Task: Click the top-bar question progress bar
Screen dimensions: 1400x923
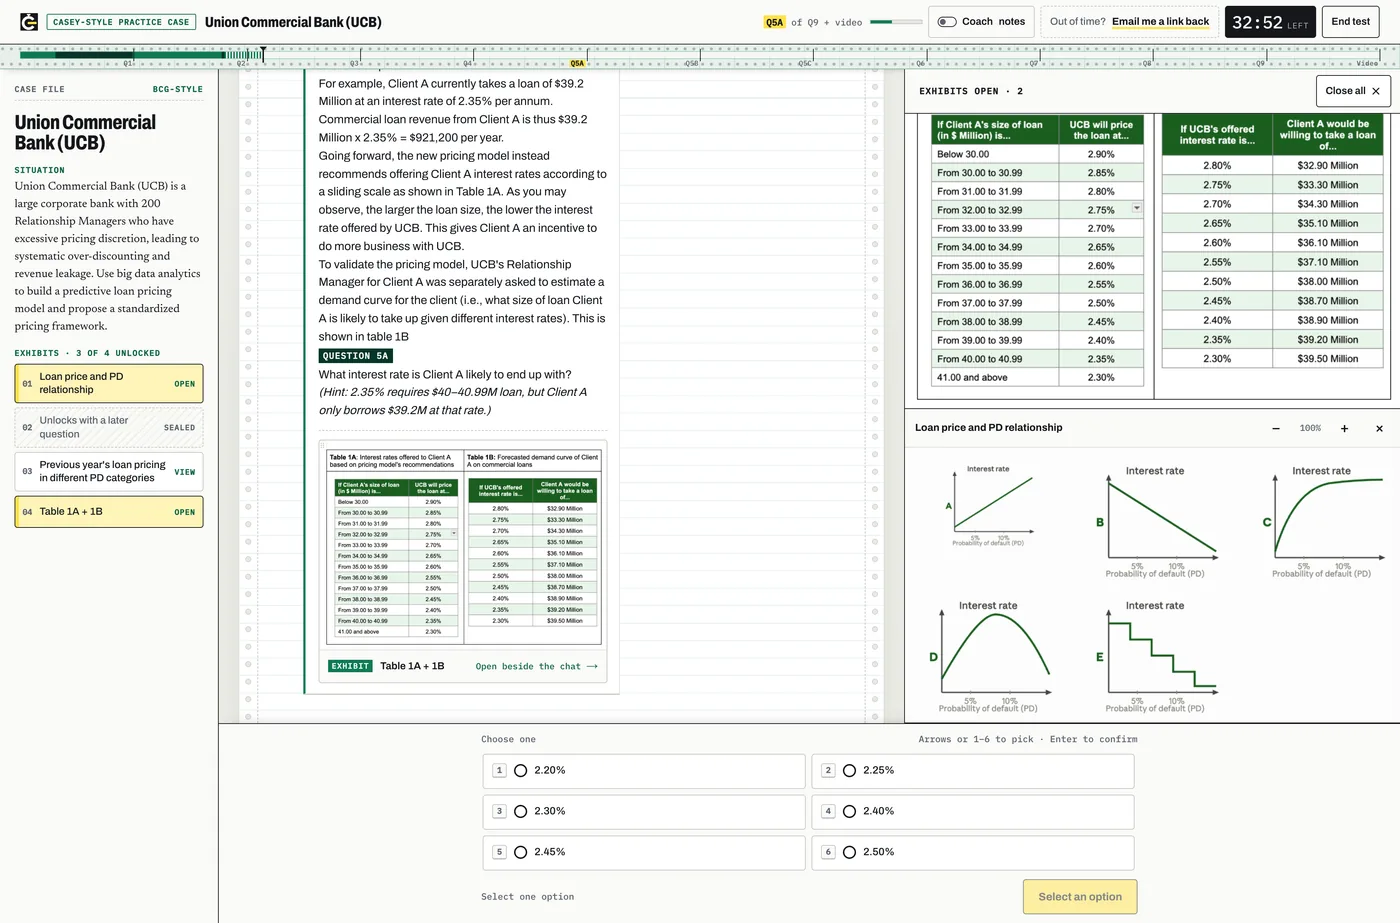Action: tap(896, 21)
